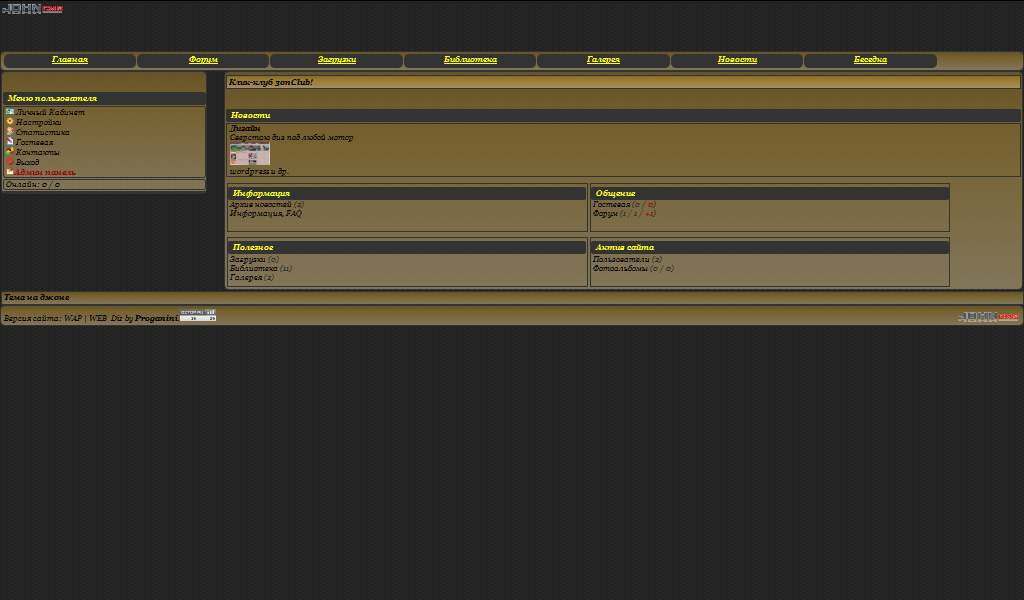This screenshot has height=600, width=1024.
Task: Open Фотоальбомы under Актив сайта
Action: pos(620,268)
